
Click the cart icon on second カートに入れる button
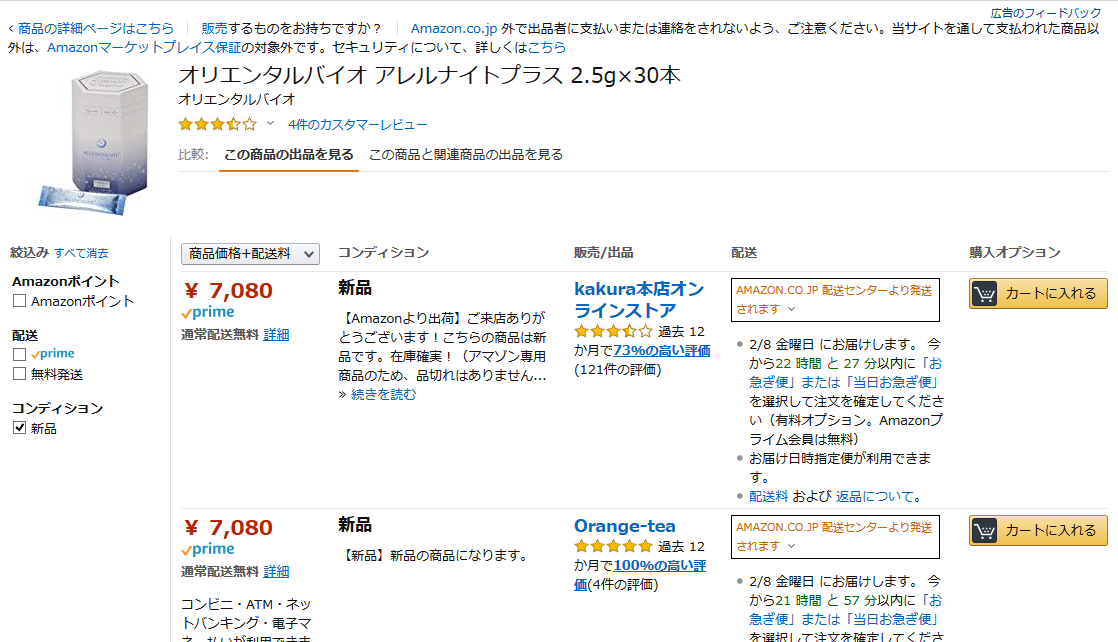click(985, 531)
